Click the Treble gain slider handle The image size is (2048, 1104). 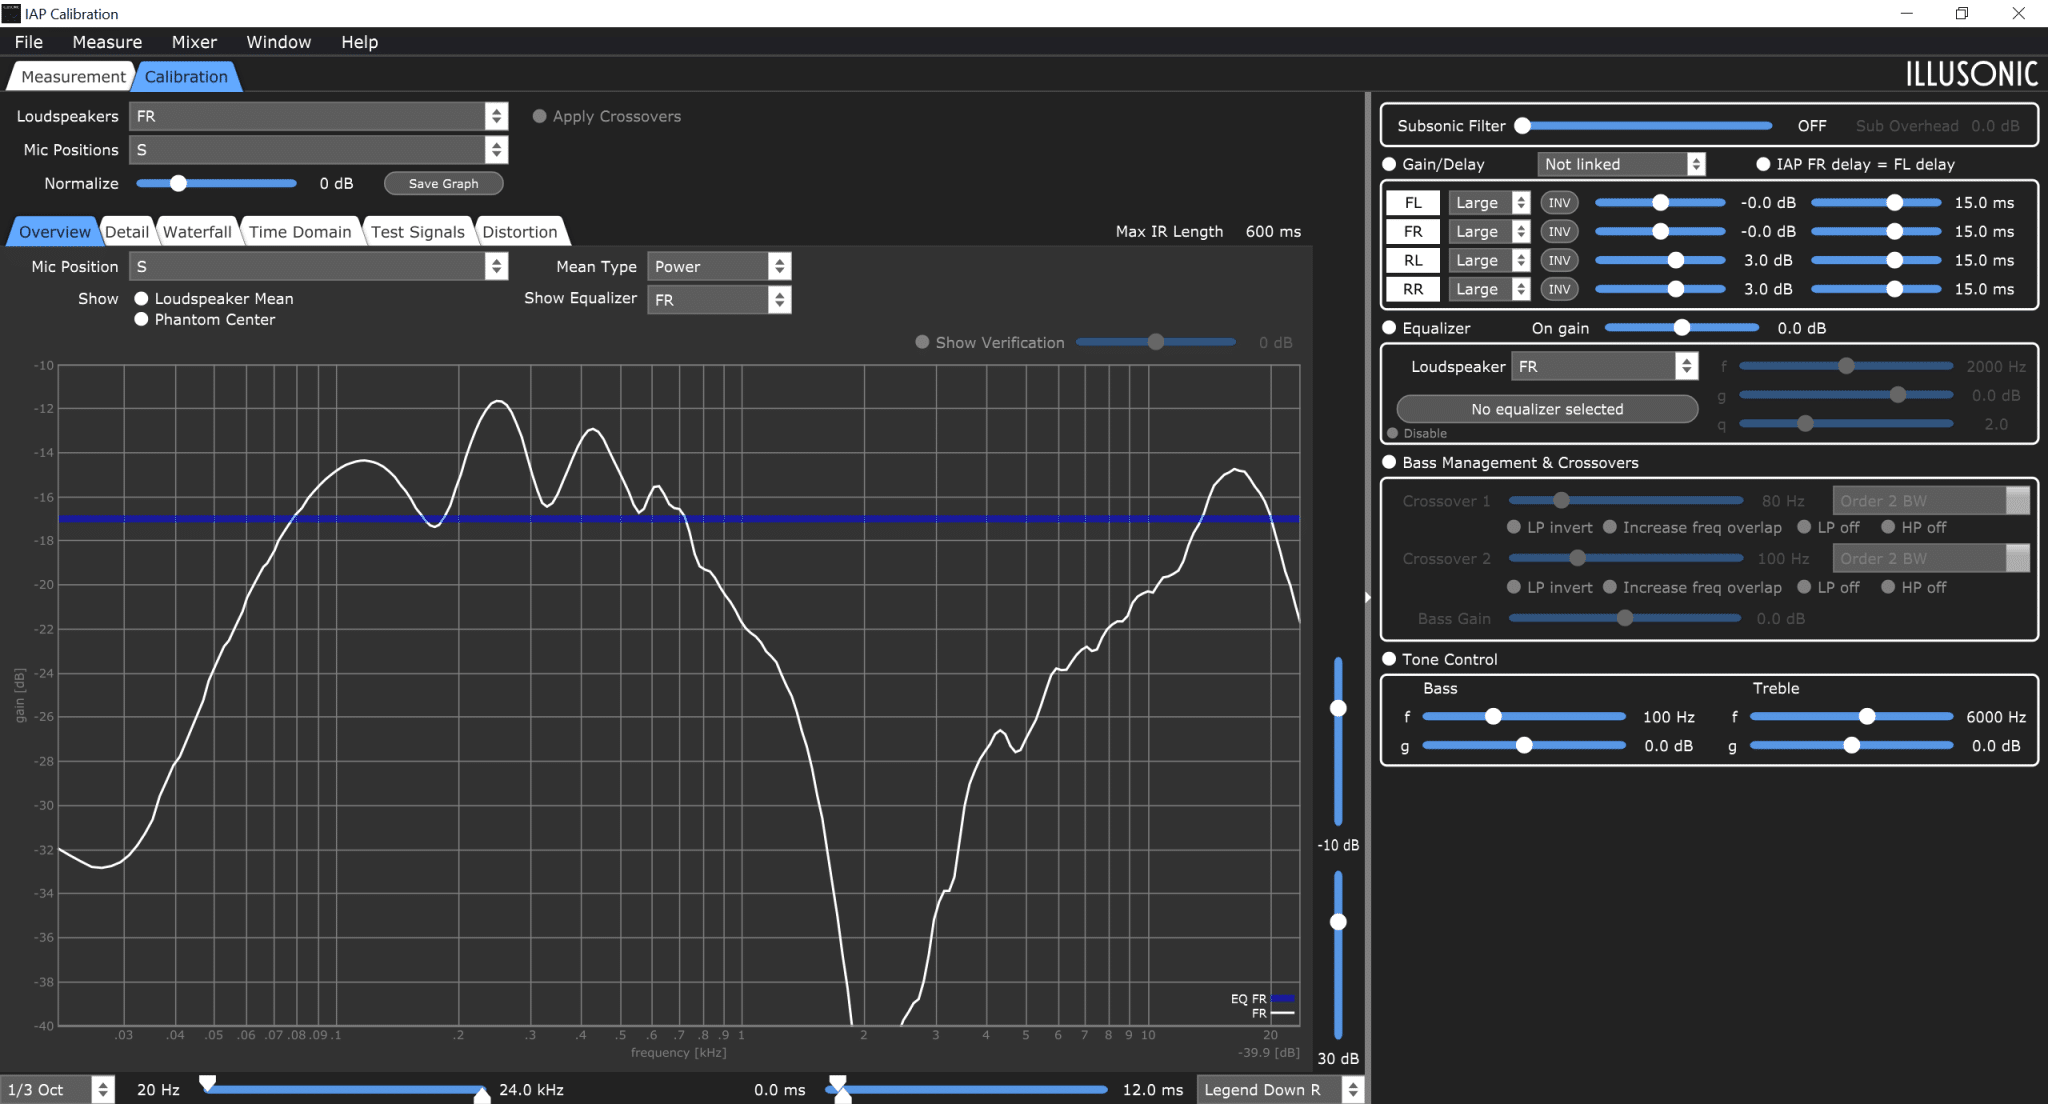coord(1851,746)
